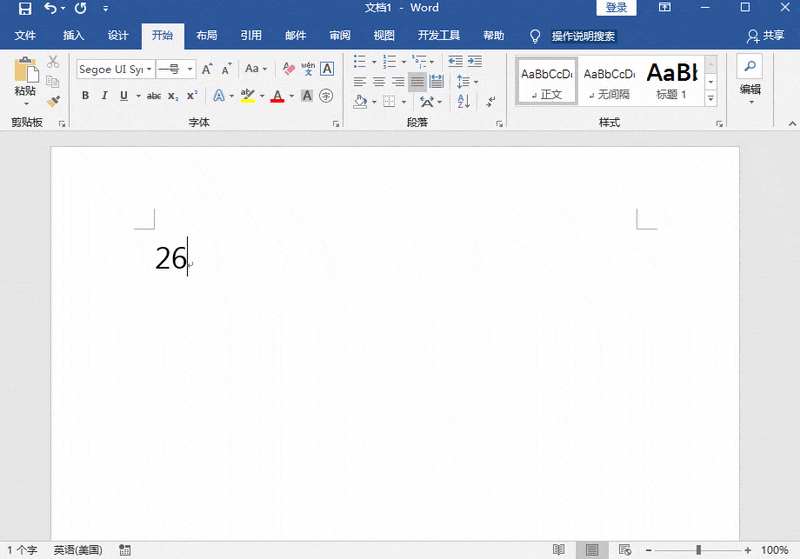Apply strikethrough with the abc button

154,96
